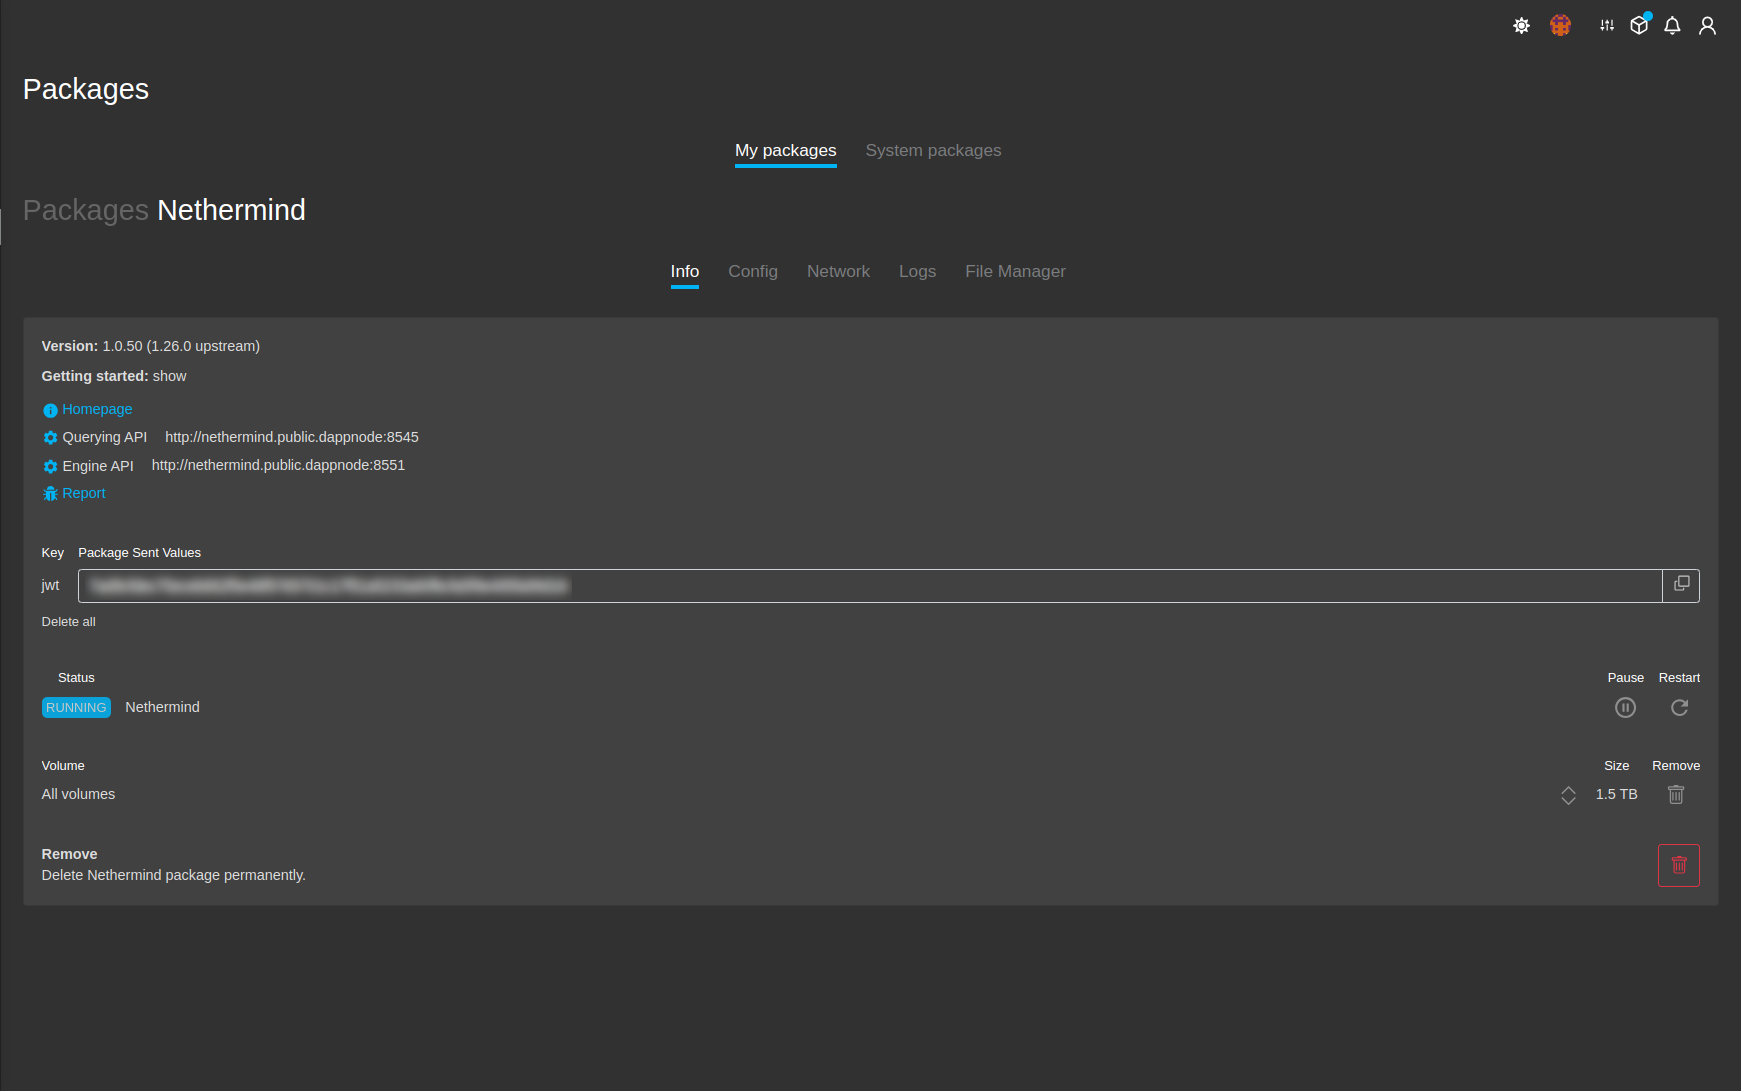1741x1091 pixels.
Task: Toggle the light/dark theme sun icon
Action: pos(1521,26)
